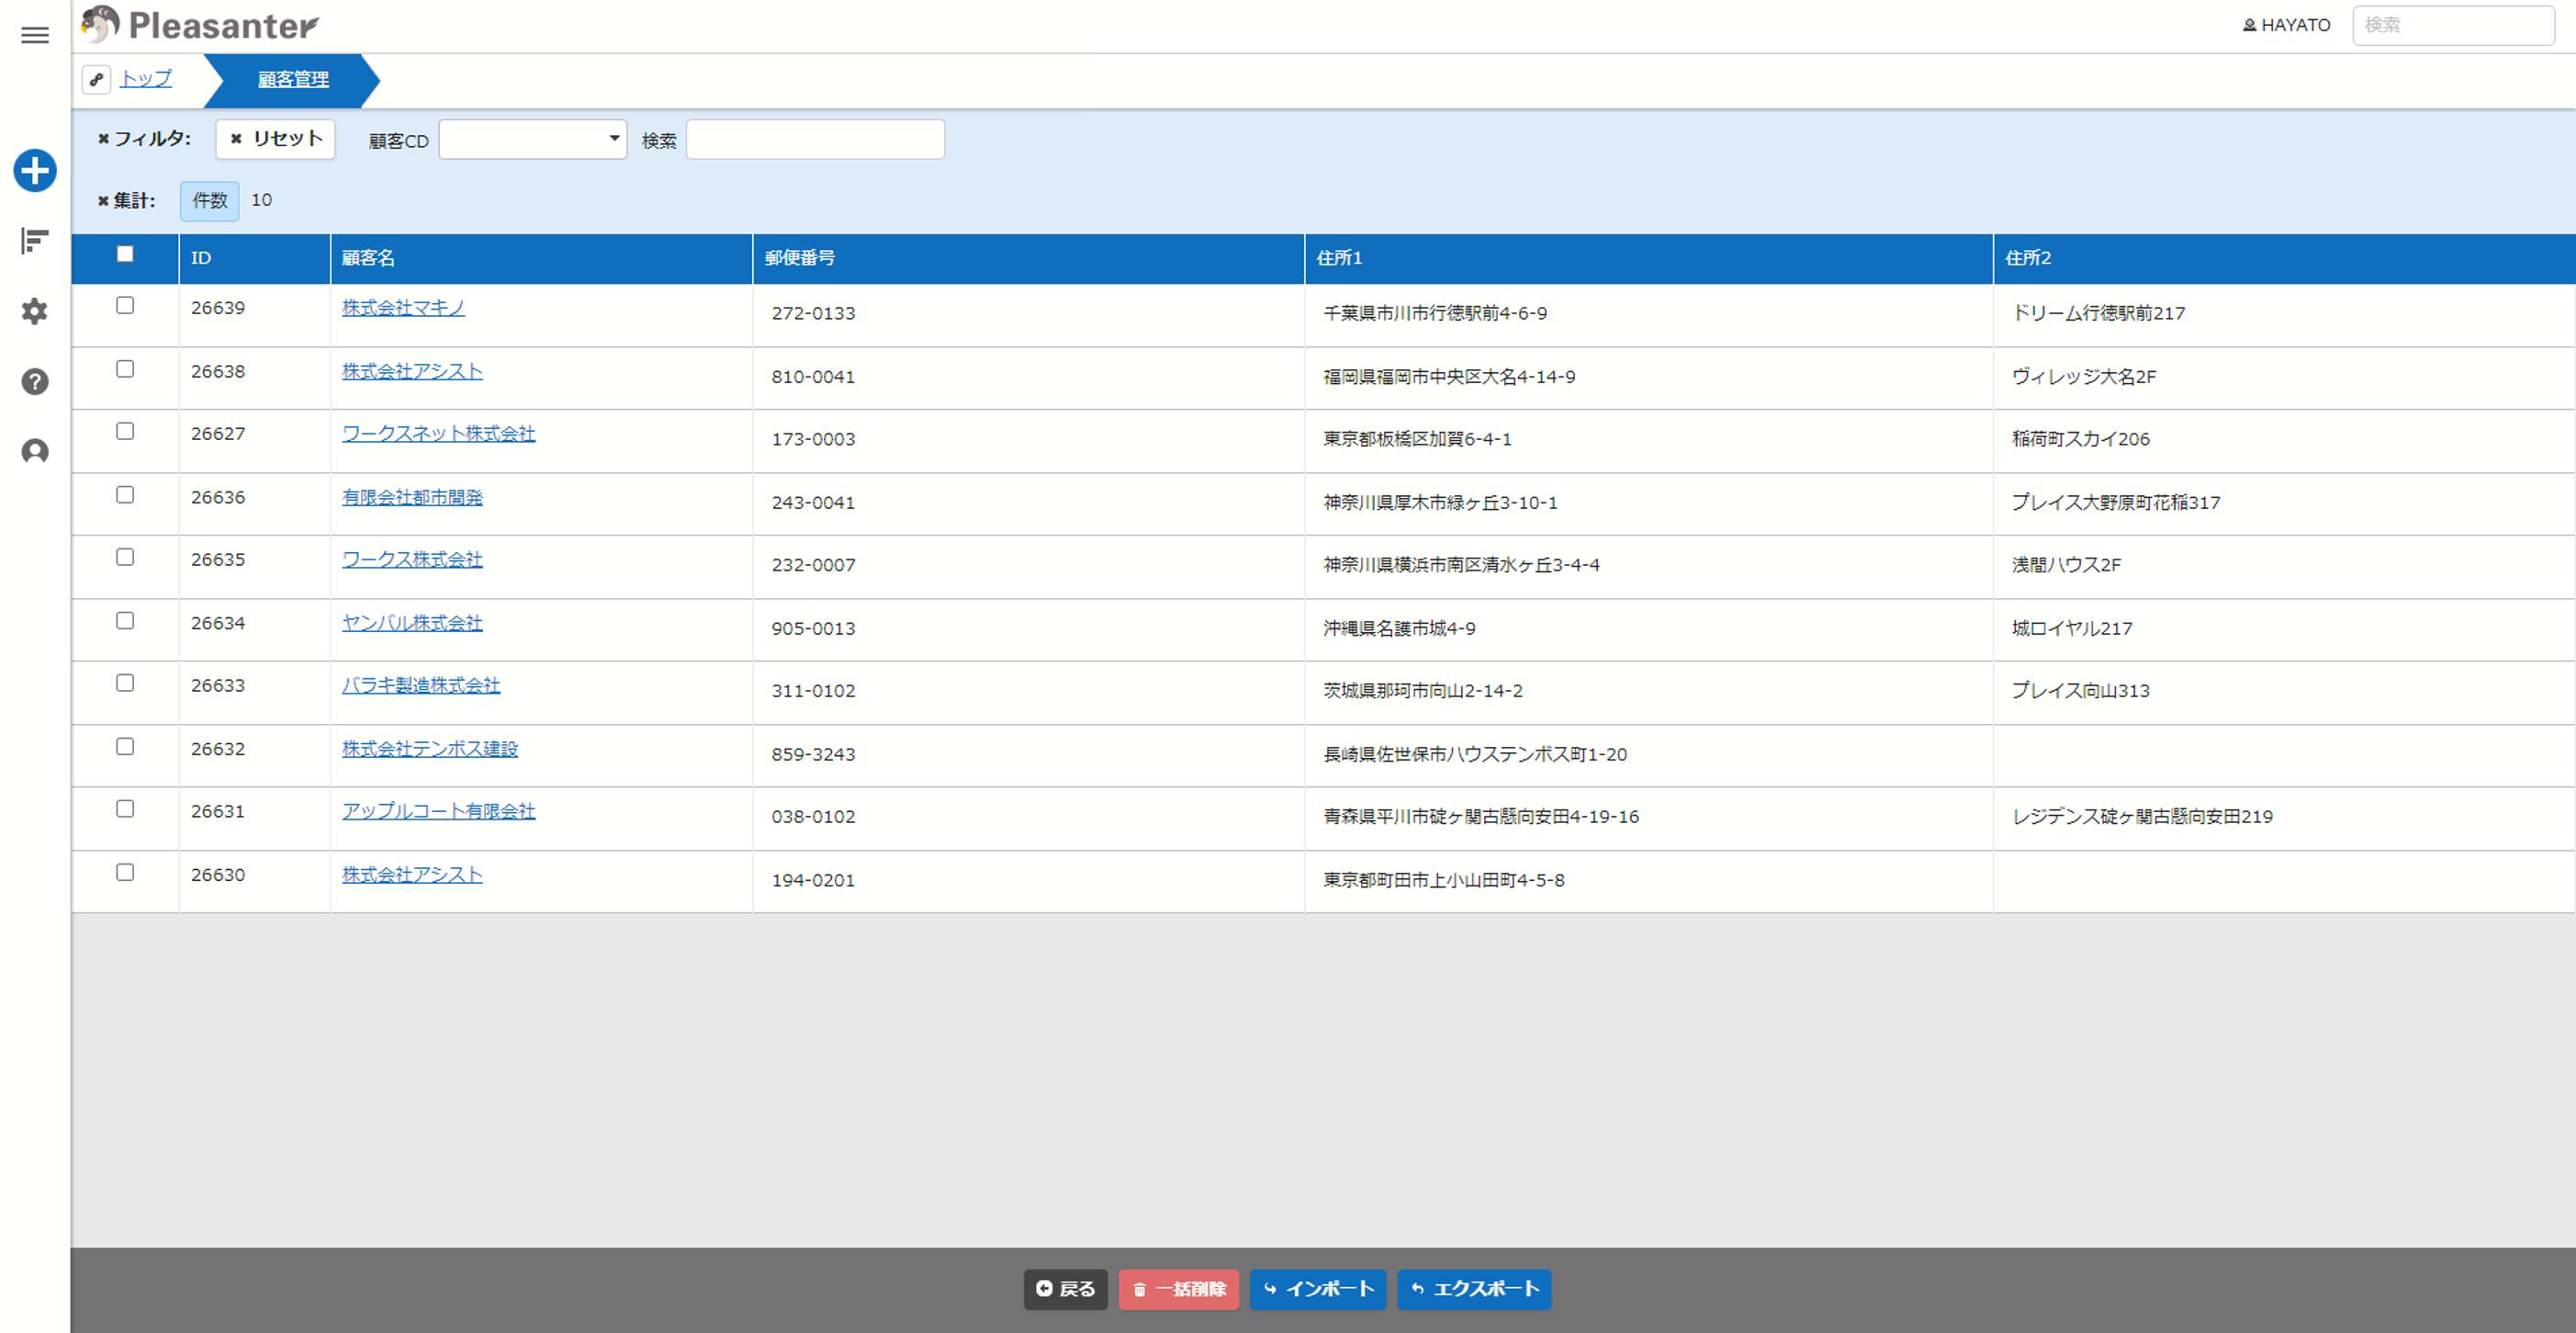Open the 顧客CD dropdown
The image size is (2576, 1333).
(x=533, y=139)
